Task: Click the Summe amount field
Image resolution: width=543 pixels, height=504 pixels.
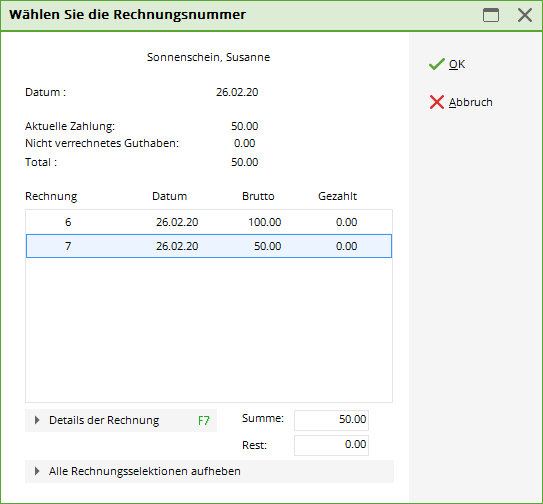Action: point(331,420)
